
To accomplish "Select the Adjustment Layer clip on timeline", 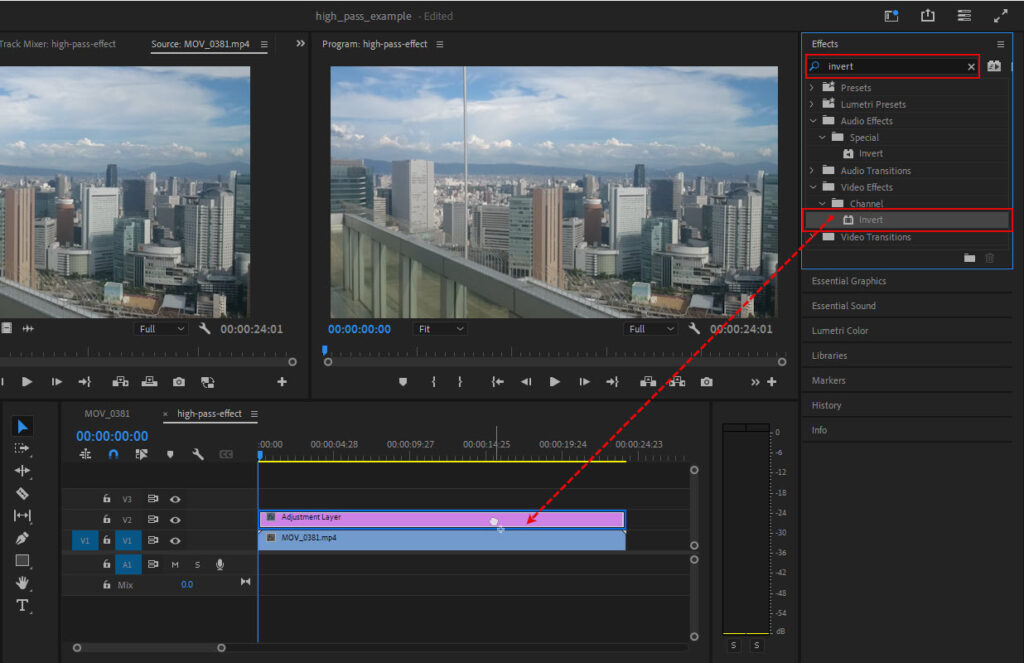I will 400,518.
